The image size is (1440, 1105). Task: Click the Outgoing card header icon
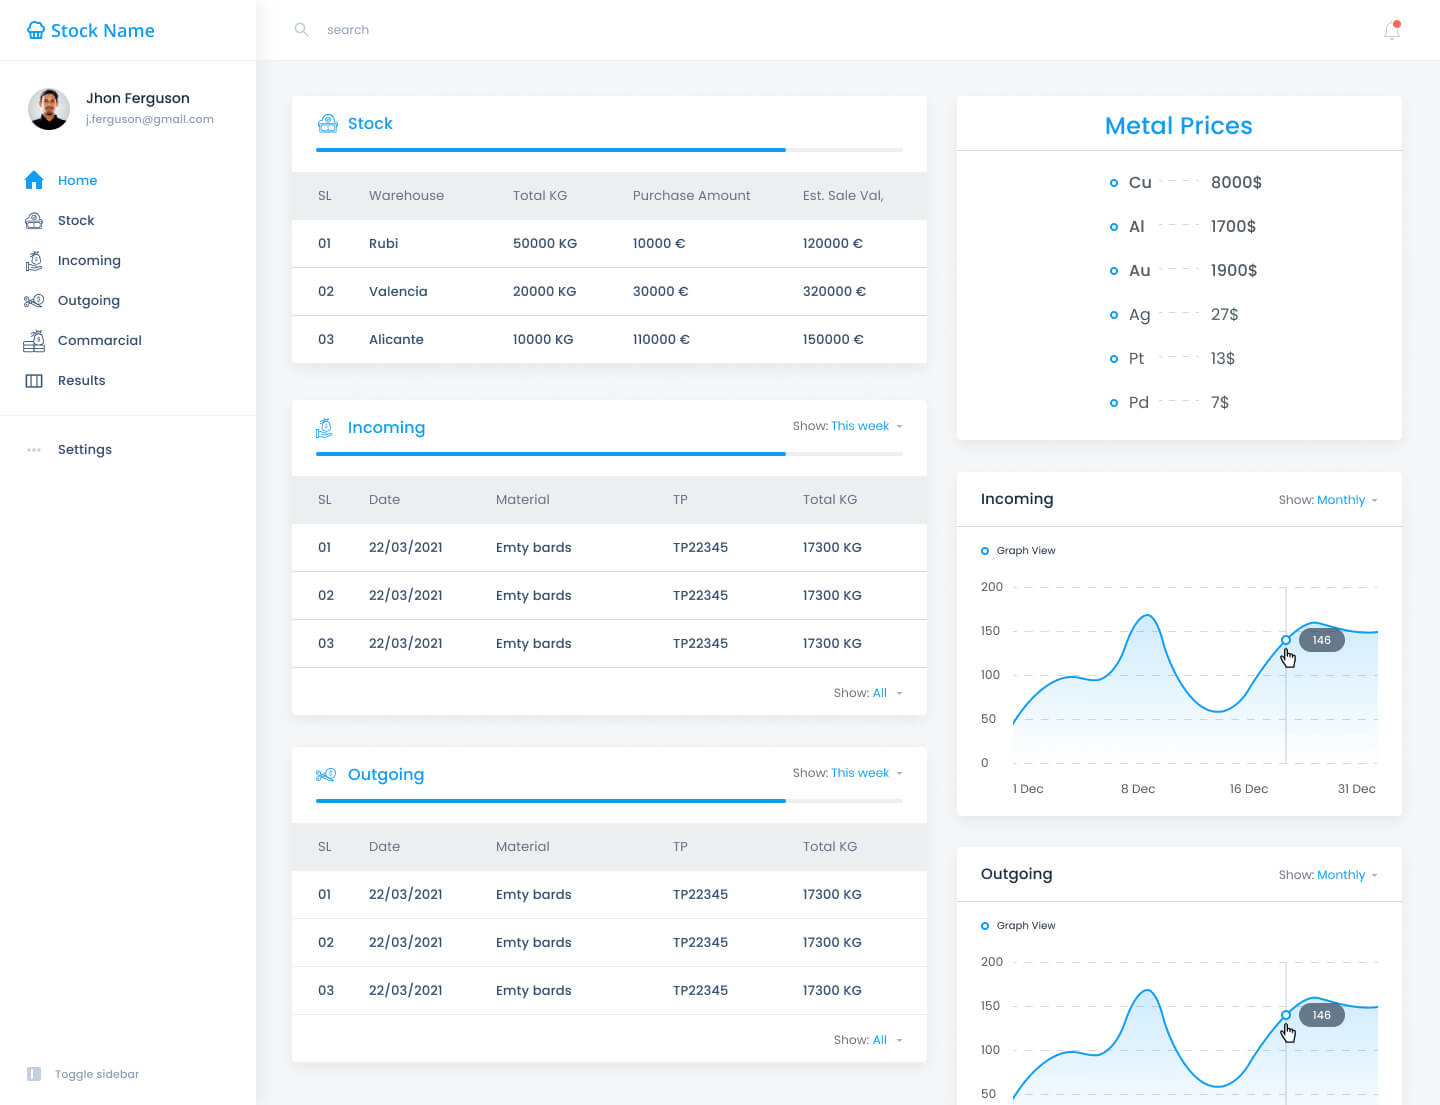click(326, 774)
